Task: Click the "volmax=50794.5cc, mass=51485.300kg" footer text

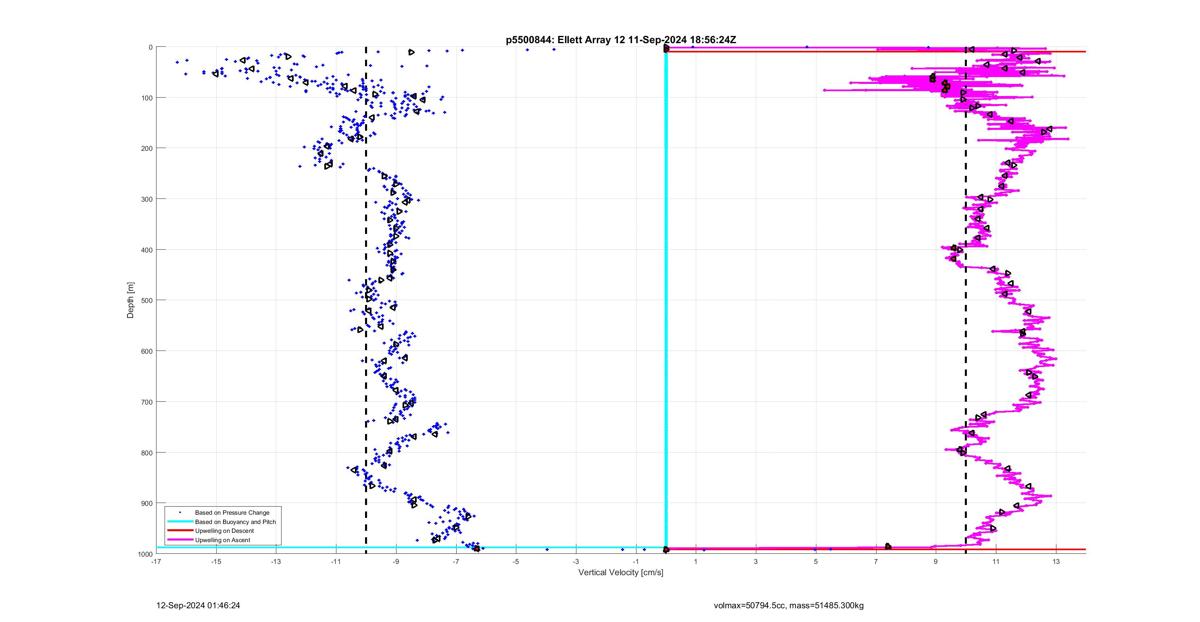Action: (x=789, y=605)
